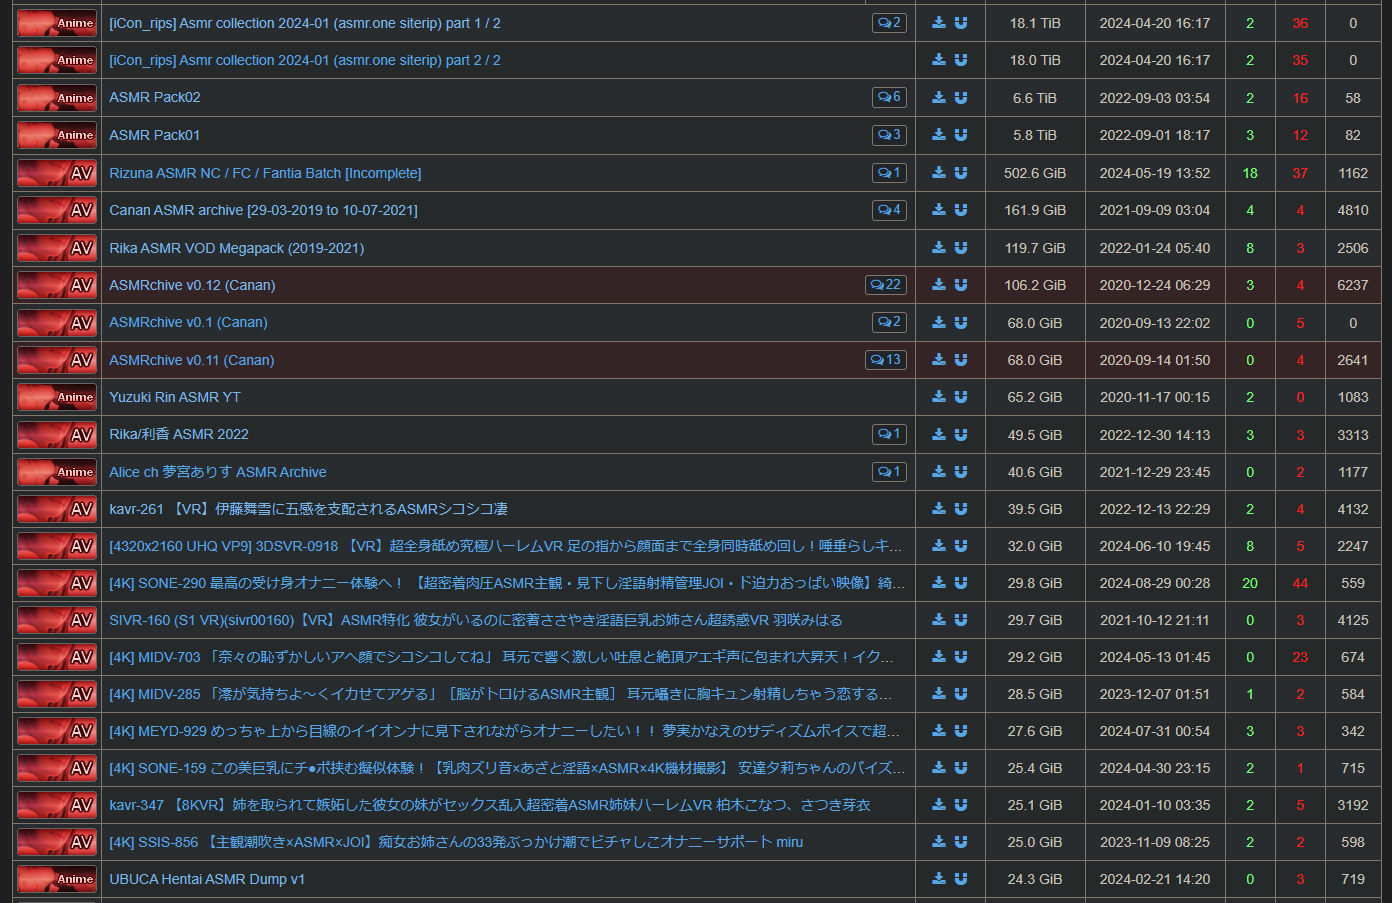Open iCon_rips Asmr collection part 2 / 2 link
1392x903 pixels.
(305, 60)
